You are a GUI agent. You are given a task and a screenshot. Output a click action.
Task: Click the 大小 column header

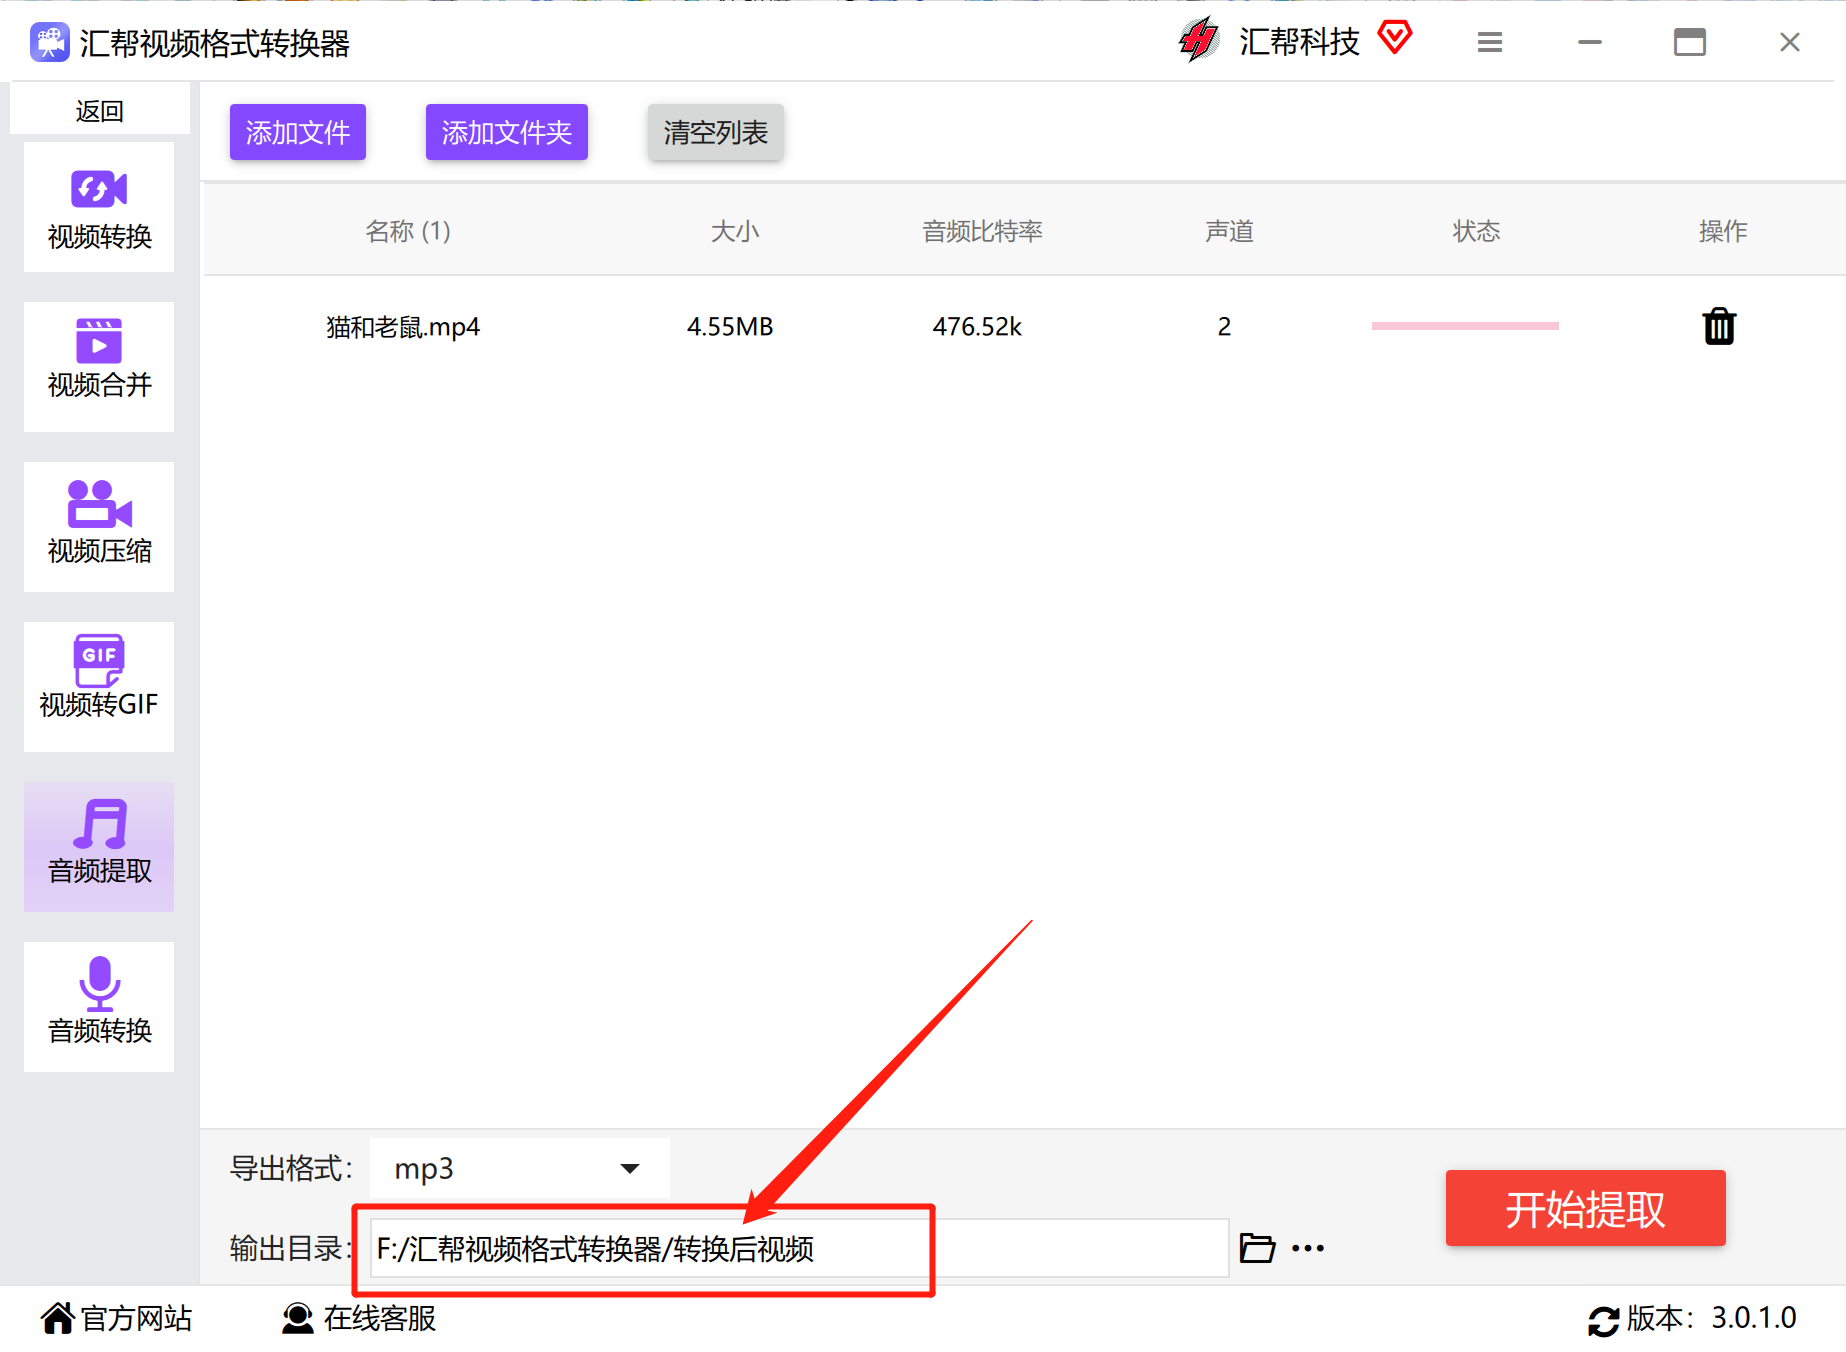point(735,231)
